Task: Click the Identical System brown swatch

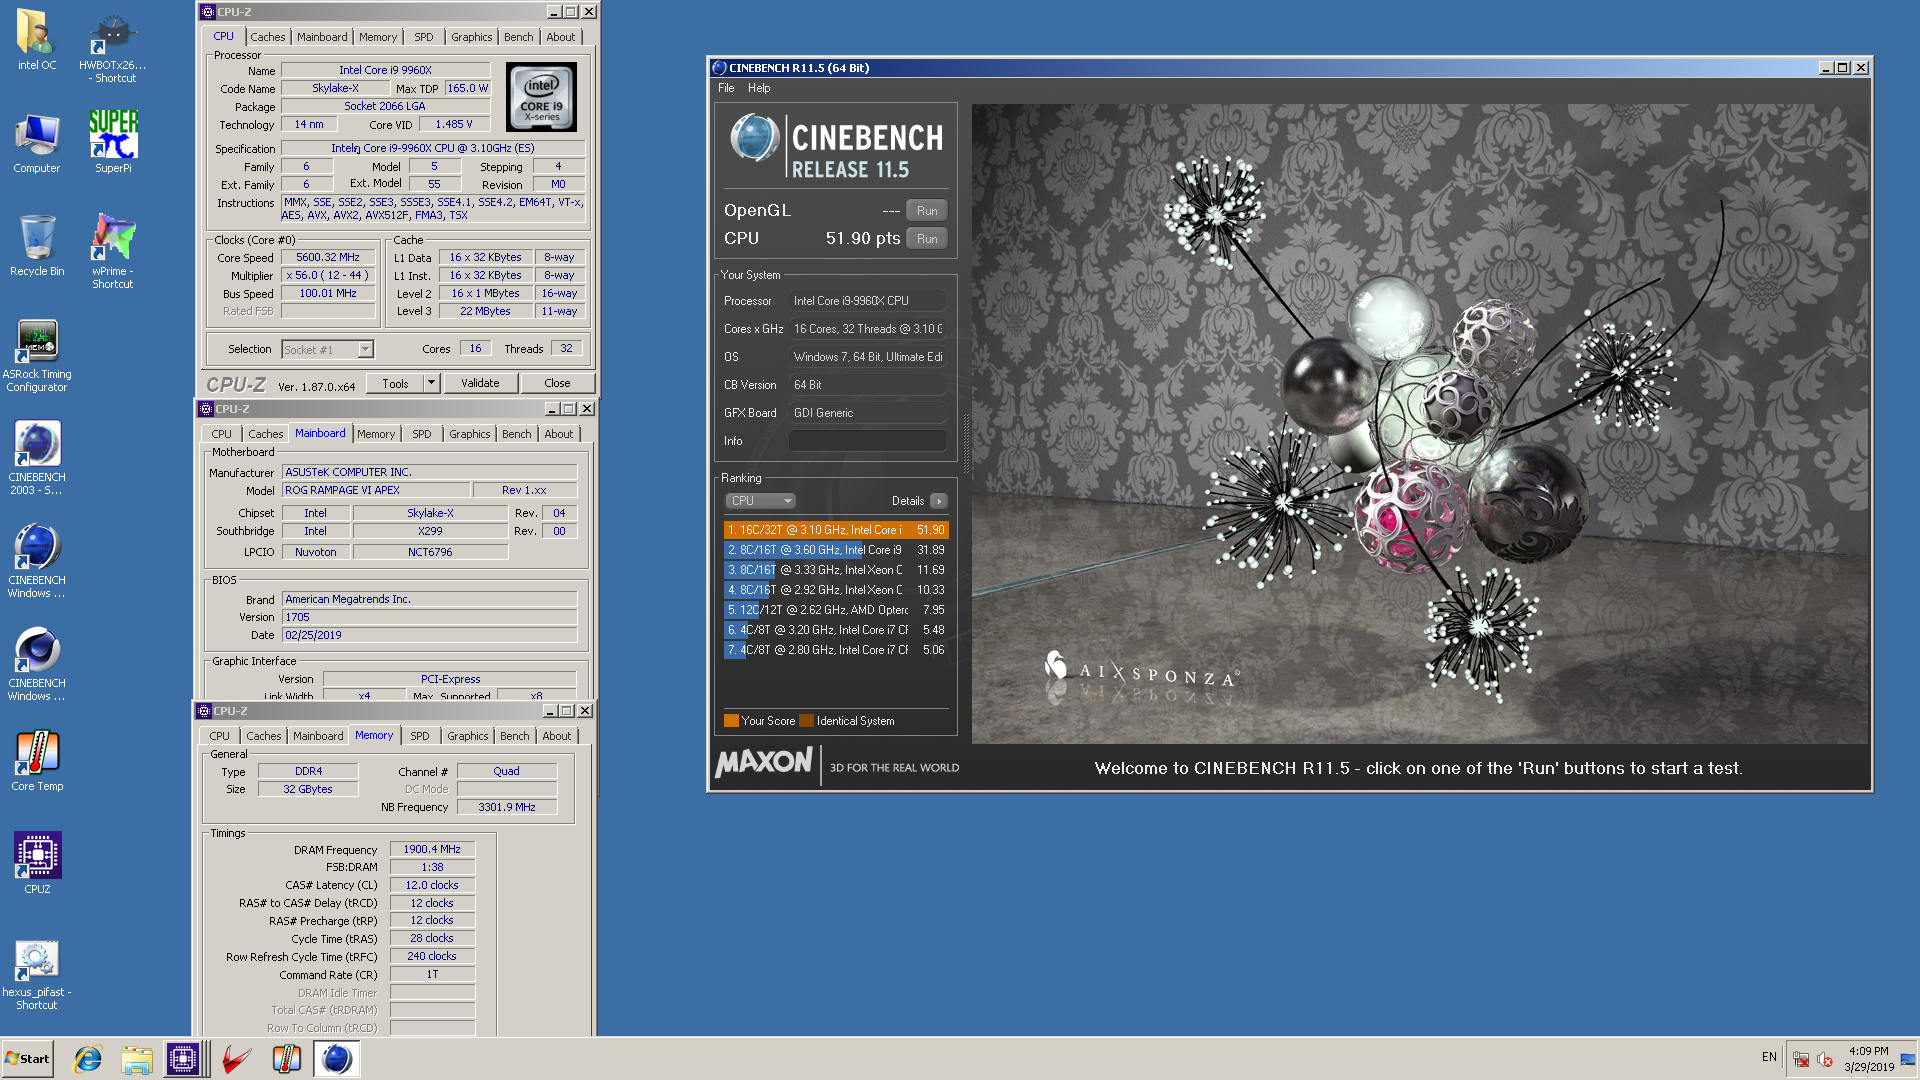Action: click(806, 721)
